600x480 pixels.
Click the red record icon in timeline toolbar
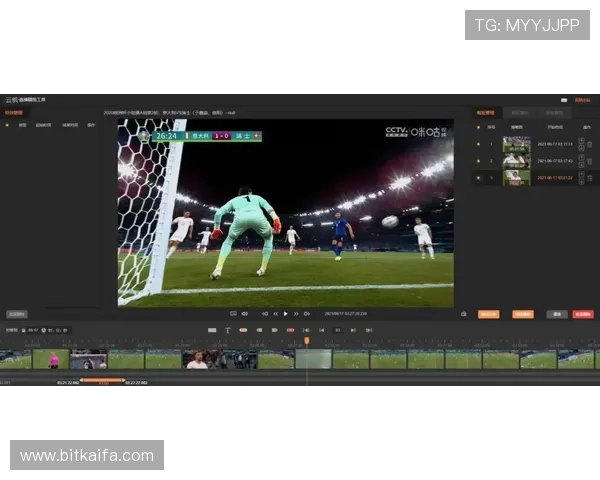[290, 329]
